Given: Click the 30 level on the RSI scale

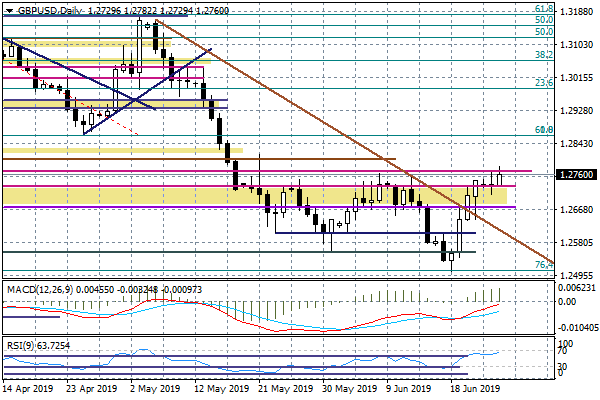Looking at the screenshot, I should [562, 367].
